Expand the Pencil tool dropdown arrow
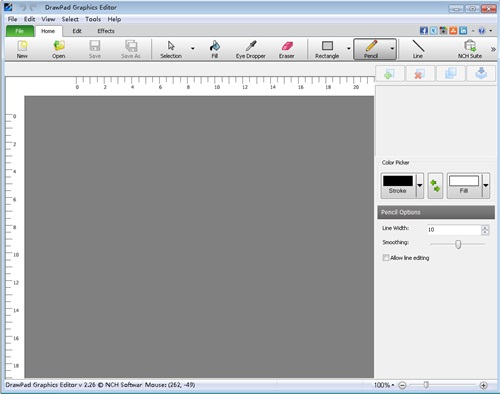500x394 pixels. pyautogui.click(x=392, y=49)
